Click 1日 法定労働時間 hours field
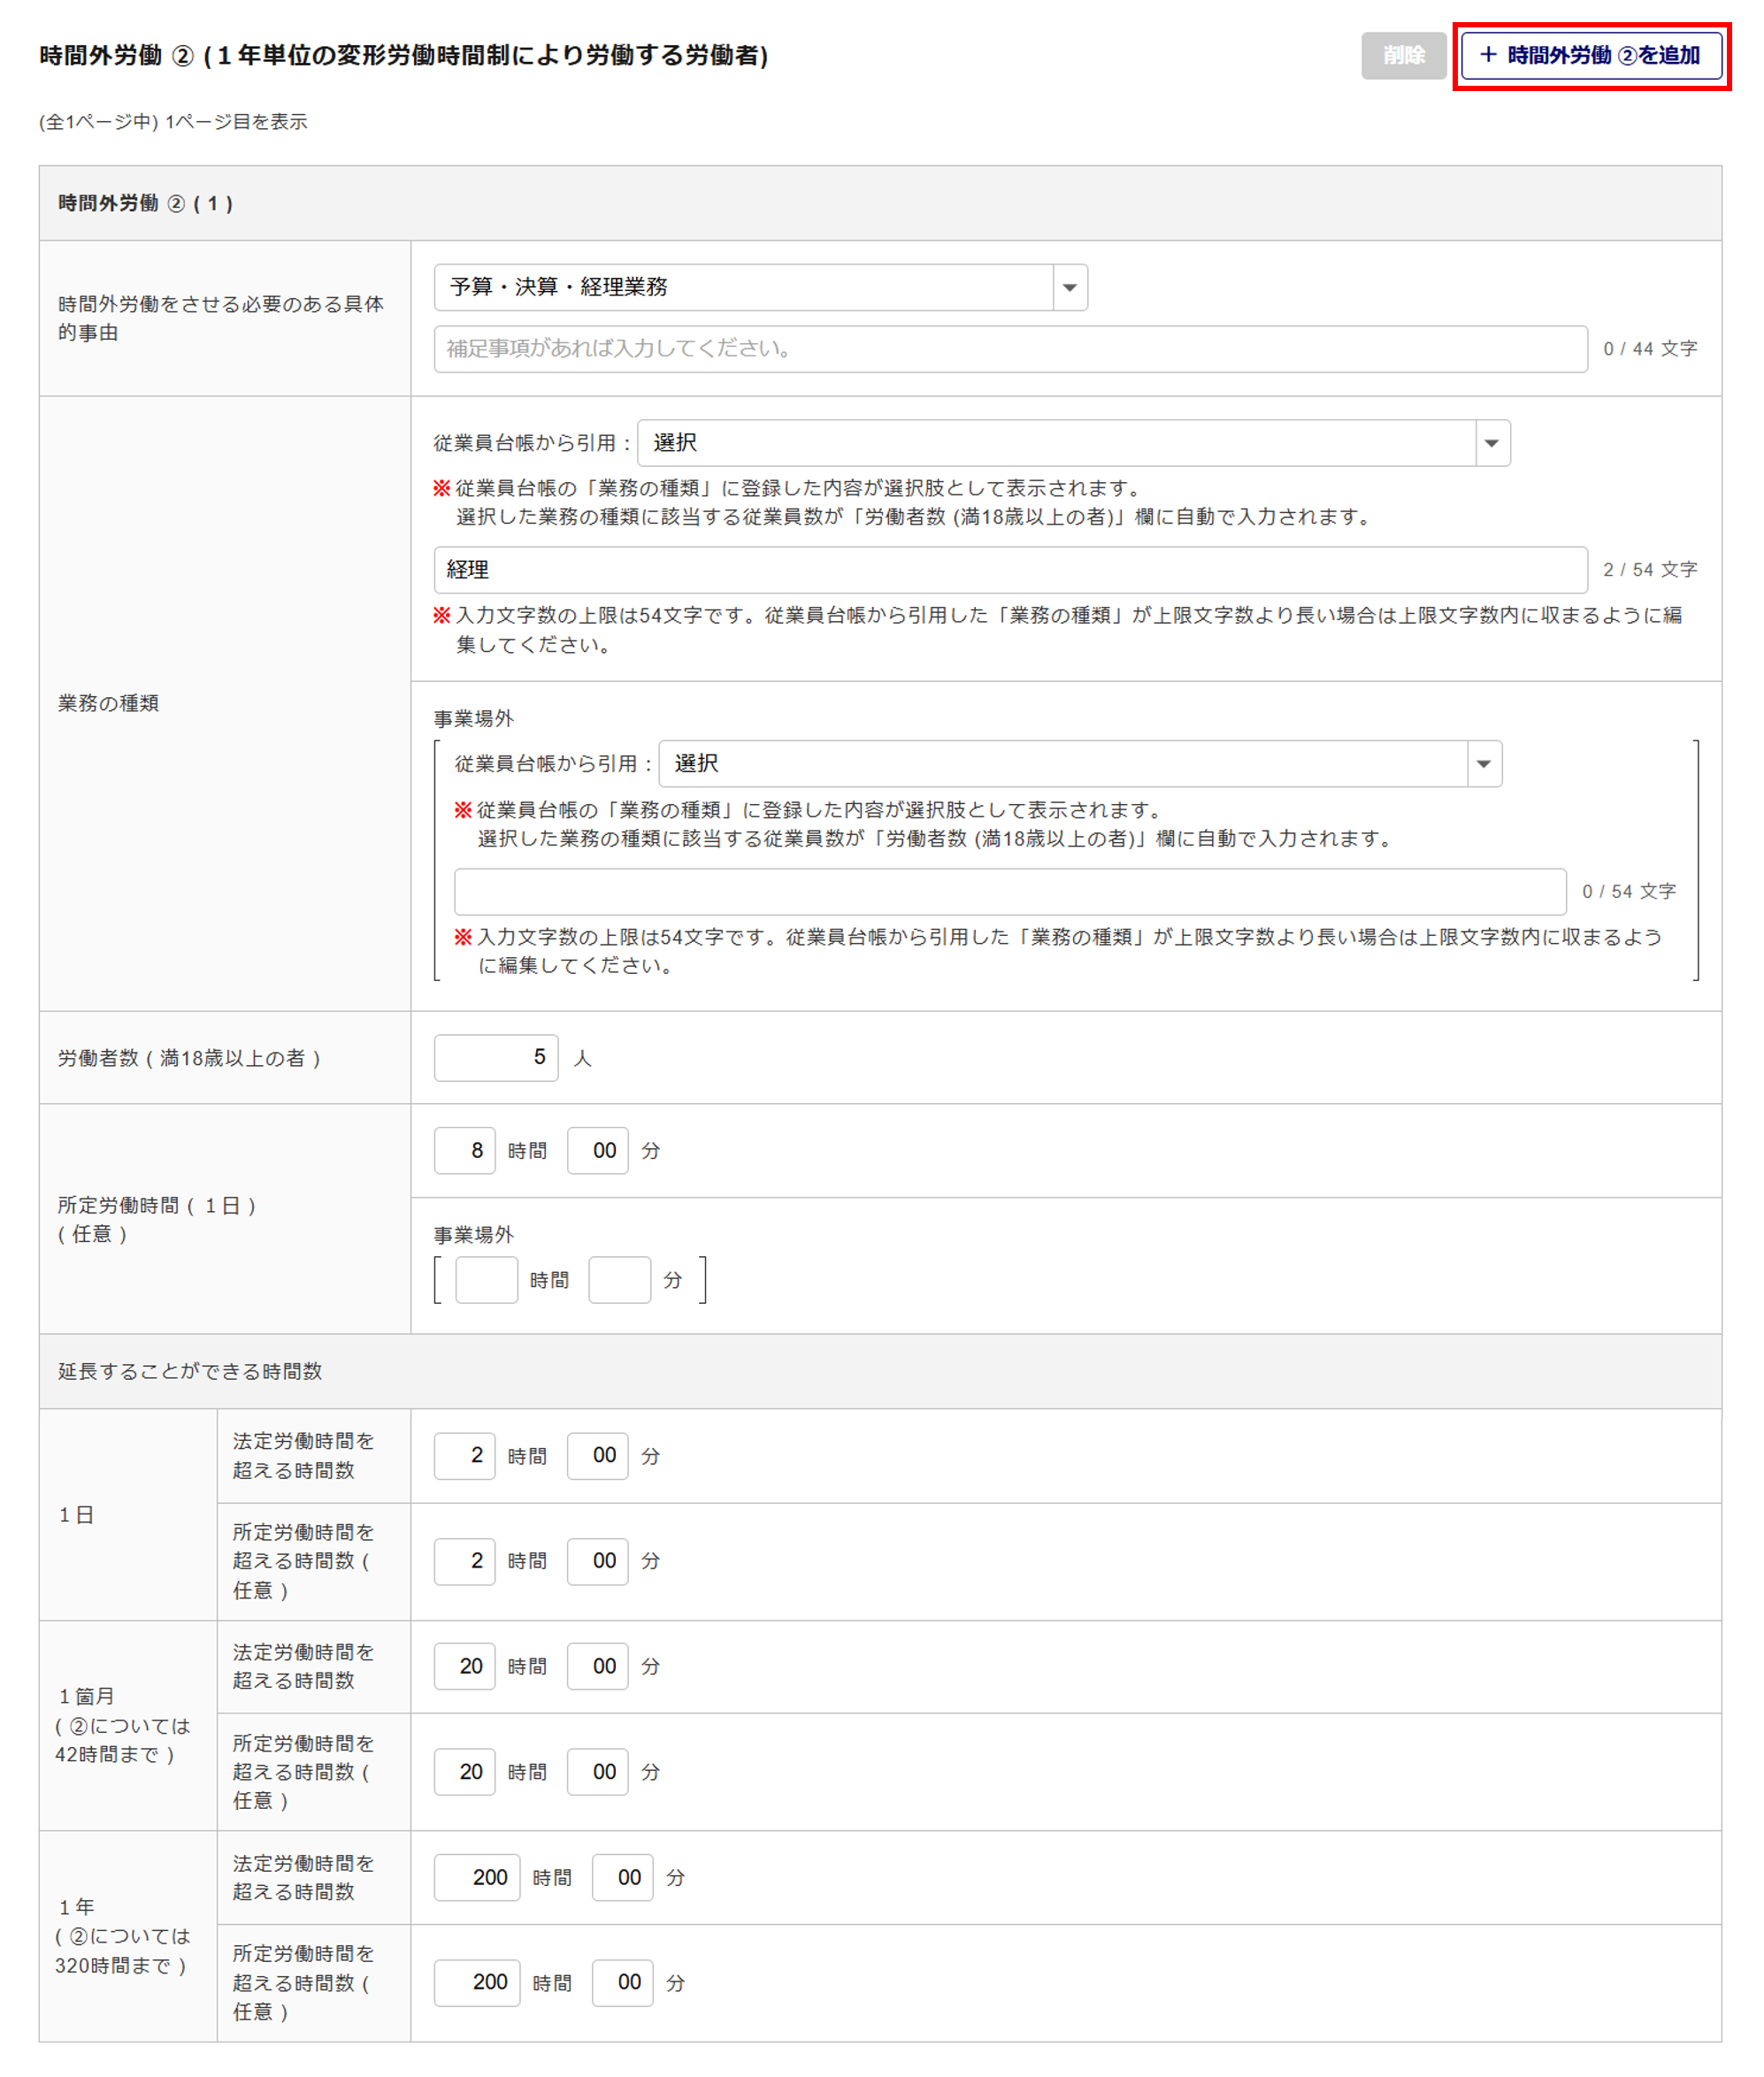This screenshot has height=2077, width=1764. point(464,1456)
